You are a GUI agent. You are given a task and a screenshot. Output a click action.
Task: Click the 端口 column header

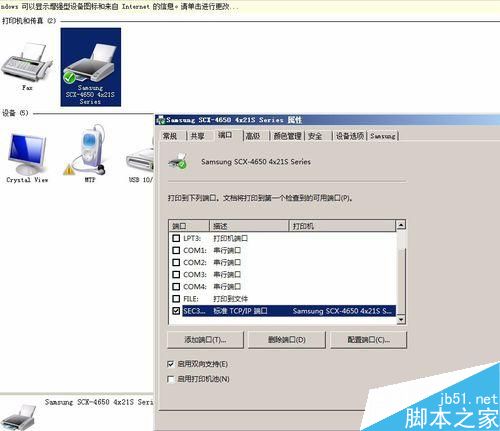pos(189,226)
